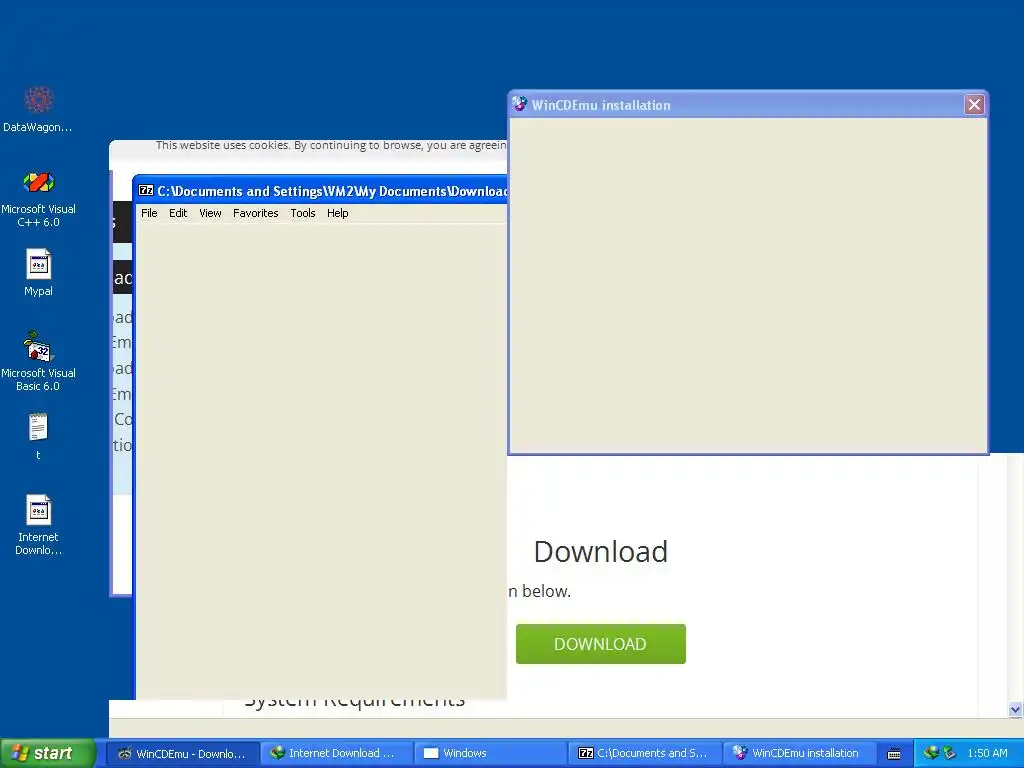Close the WinCDEmu installation window
1024x768 pixels.
point(974,104)
